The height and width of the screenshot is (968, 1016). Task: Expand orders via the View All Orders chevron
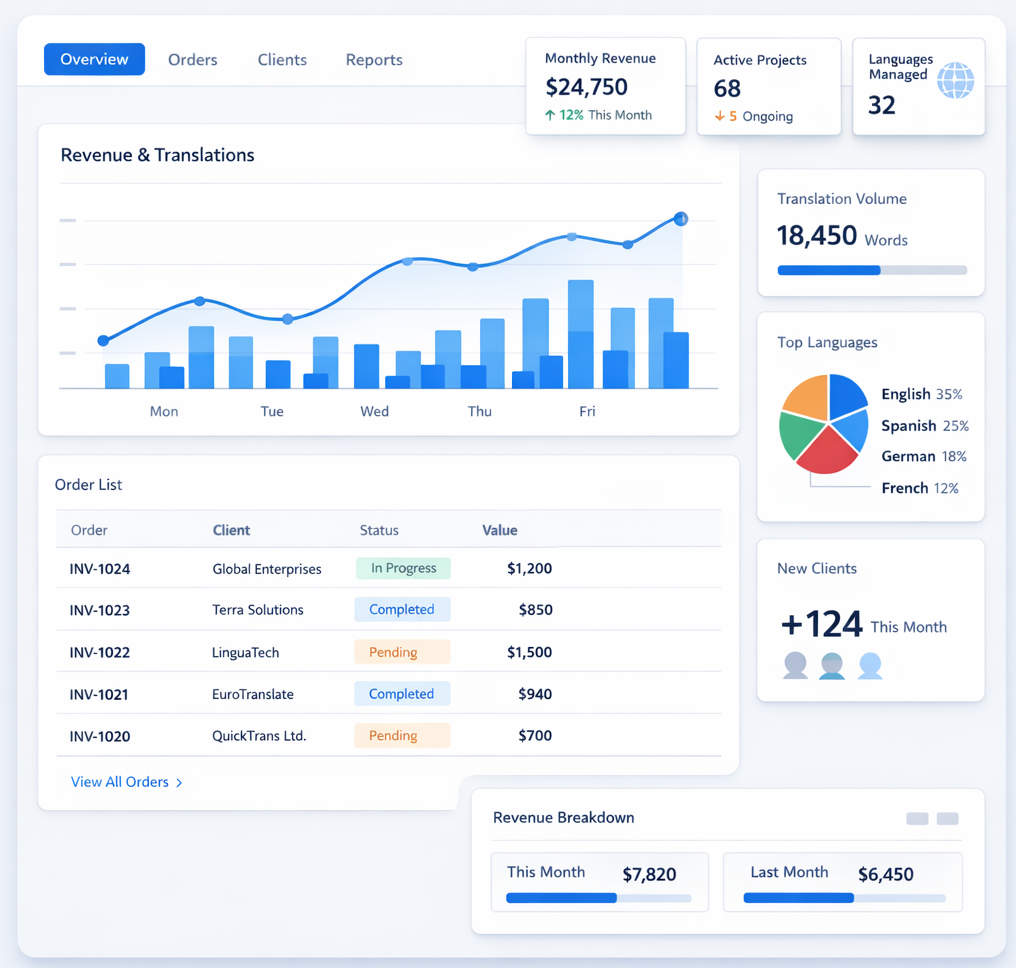click(179, 783)
